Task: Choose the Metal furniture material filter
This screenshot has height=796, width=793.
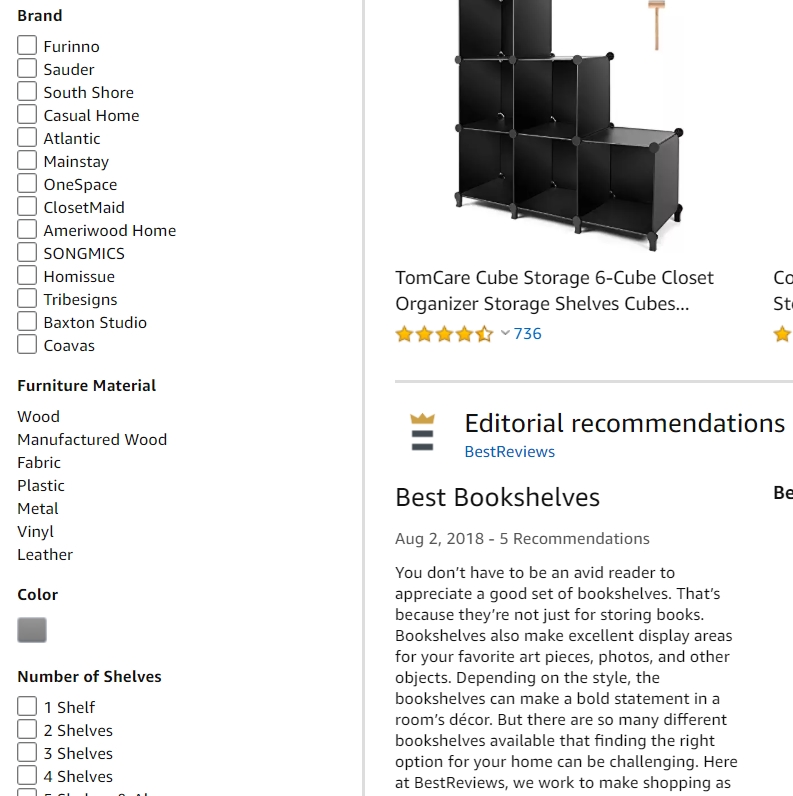Action: (38, 508)
